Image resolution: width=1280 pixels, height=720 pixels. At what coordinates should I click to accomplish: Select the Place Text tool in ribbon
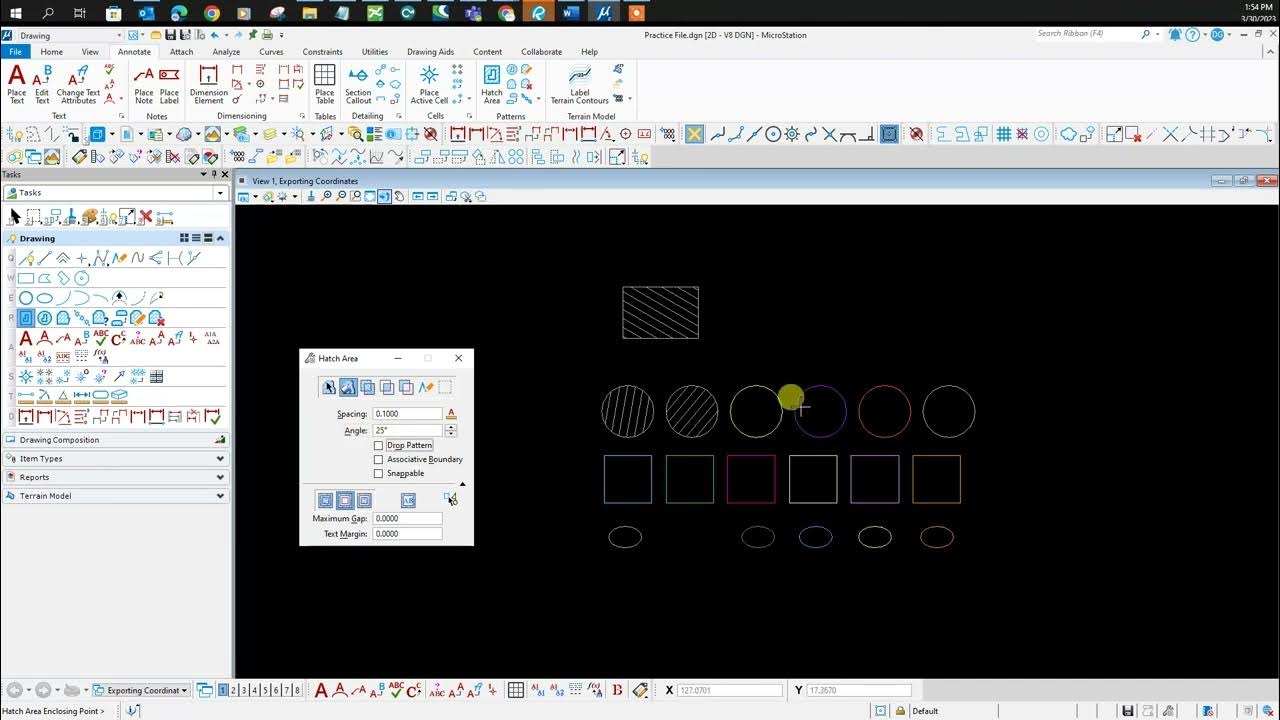(17, 85)
